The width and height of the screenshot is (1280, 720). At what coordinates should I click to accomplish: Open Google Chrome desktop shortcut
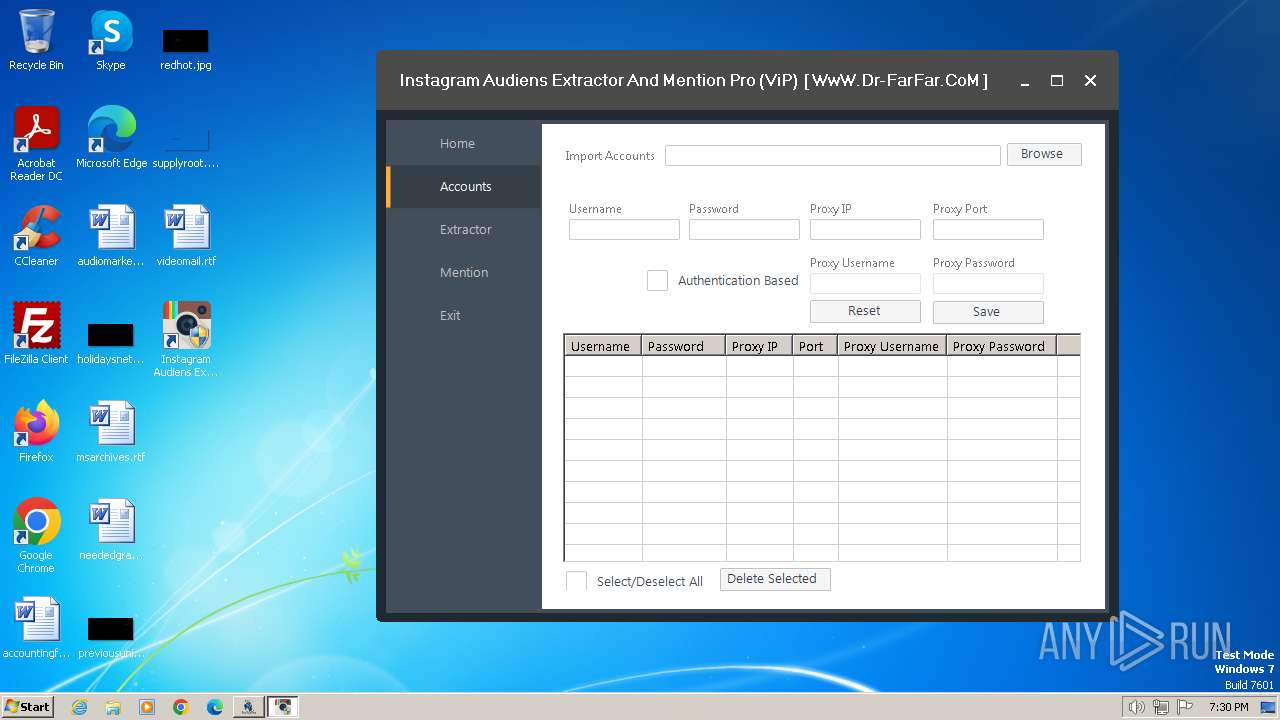pos(36,536)
